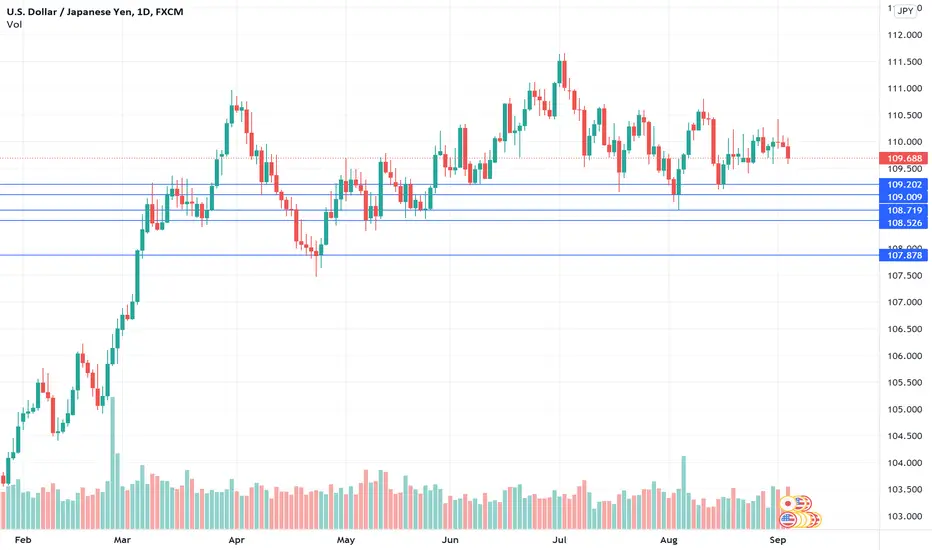This screenshot has height=550, width=932.
Task: Click the Jul label on time axis
Action: pos(559,540)
